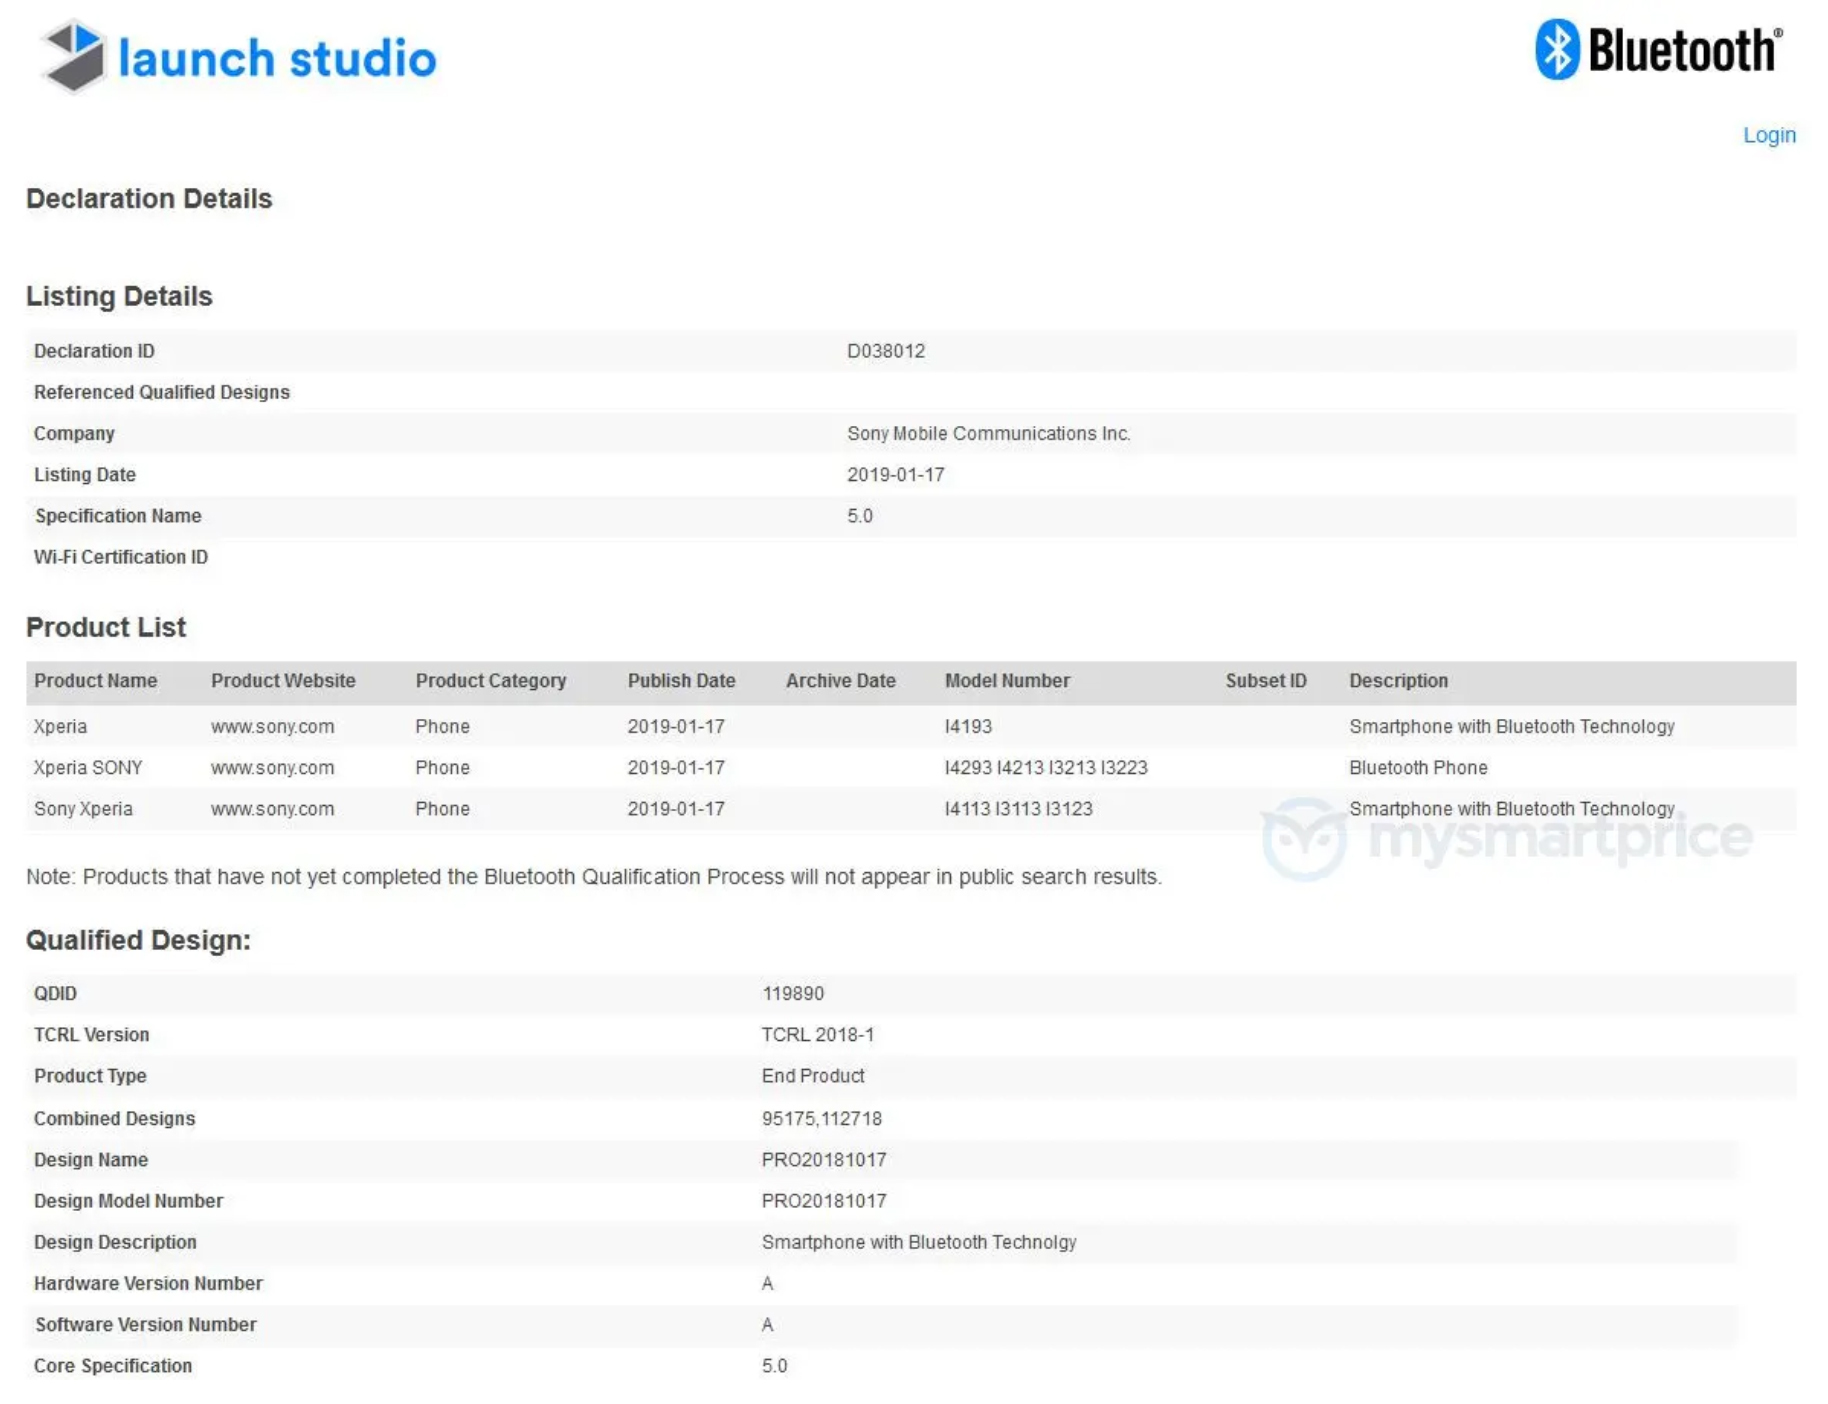Click the Model Number column header
This screenshot has height=1404, width=1828.
coord(1006,681)
